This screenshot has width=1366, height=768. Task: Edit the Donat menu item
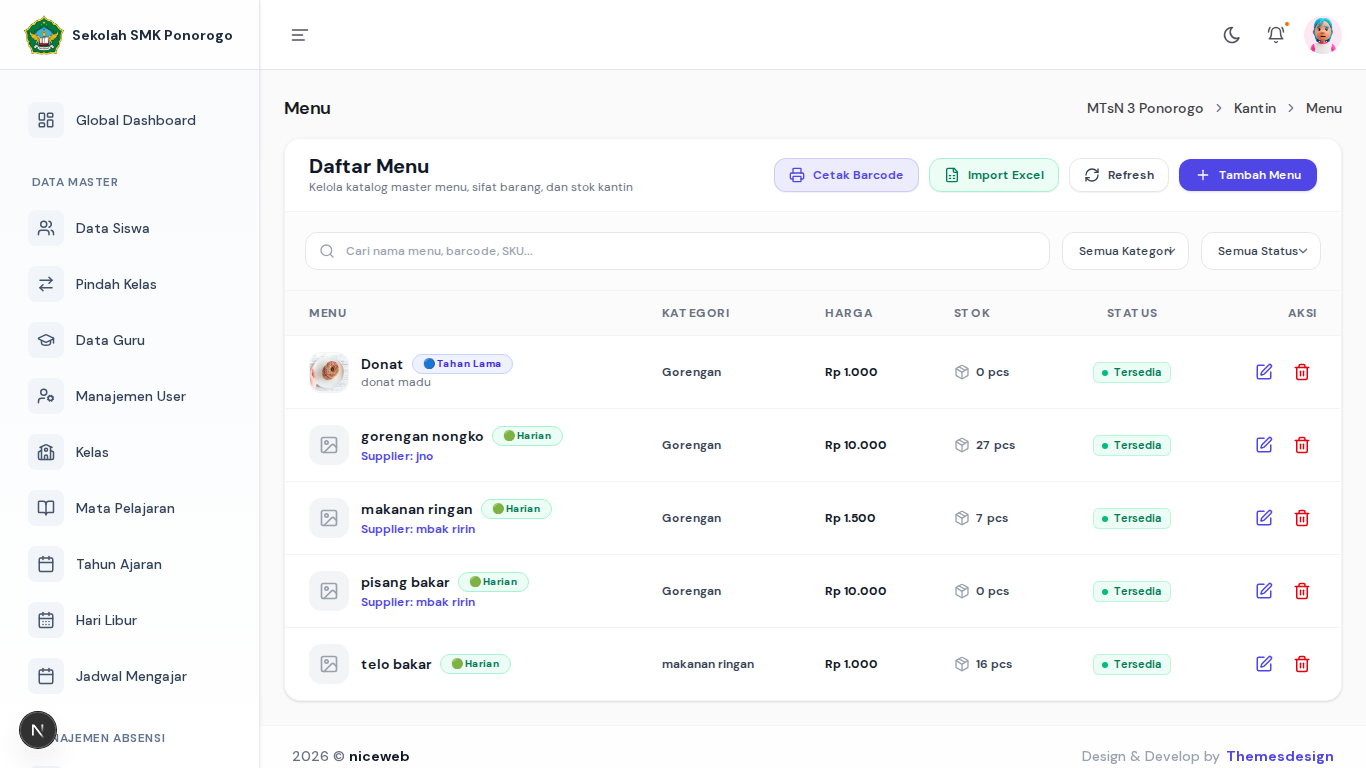click(x=1264, y=372)
